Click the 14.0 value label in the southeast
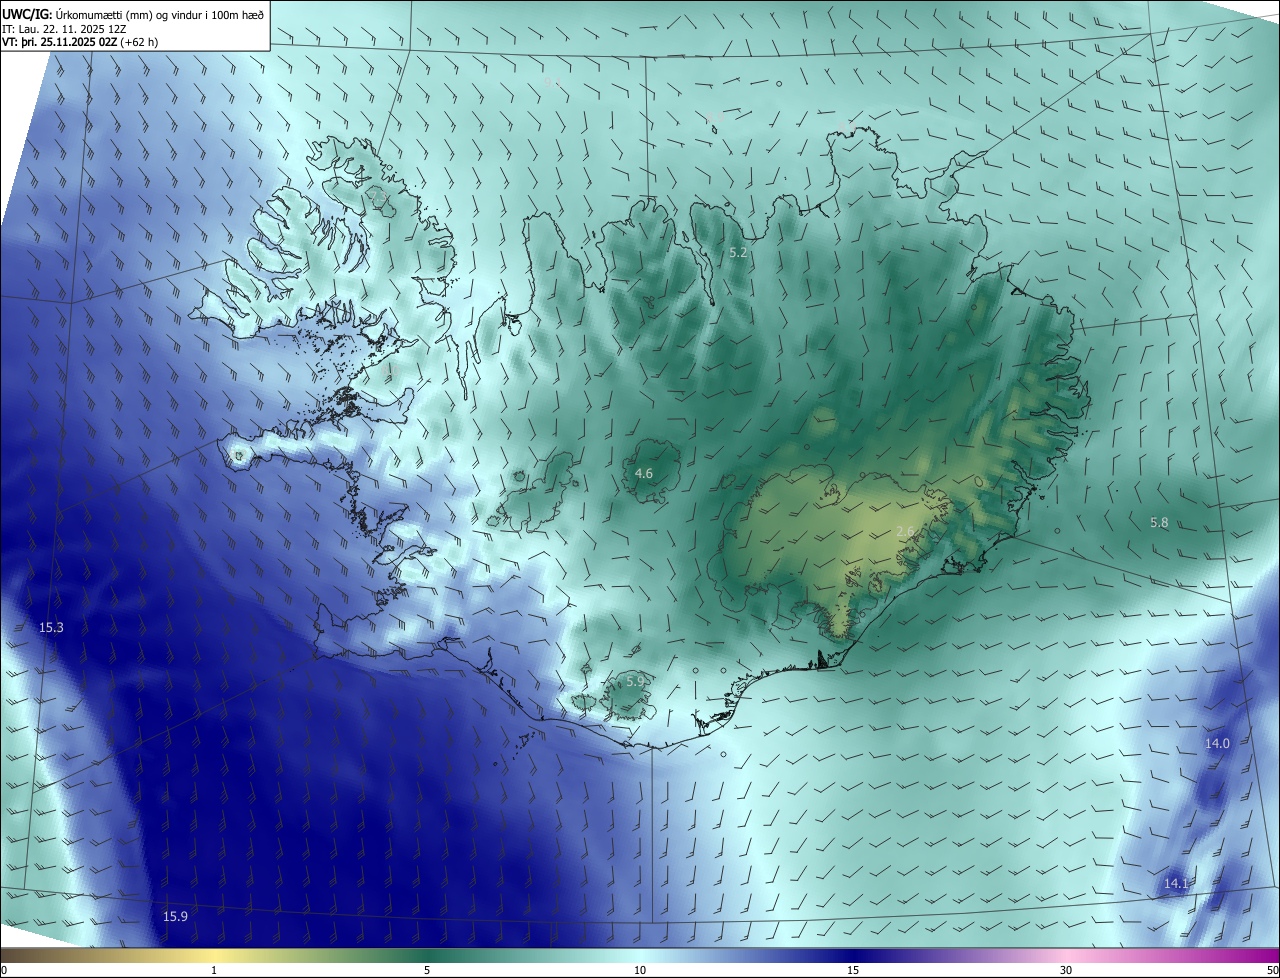Image resolution: width=1280 pixels, height=978 pixels. coord(1217,743)
